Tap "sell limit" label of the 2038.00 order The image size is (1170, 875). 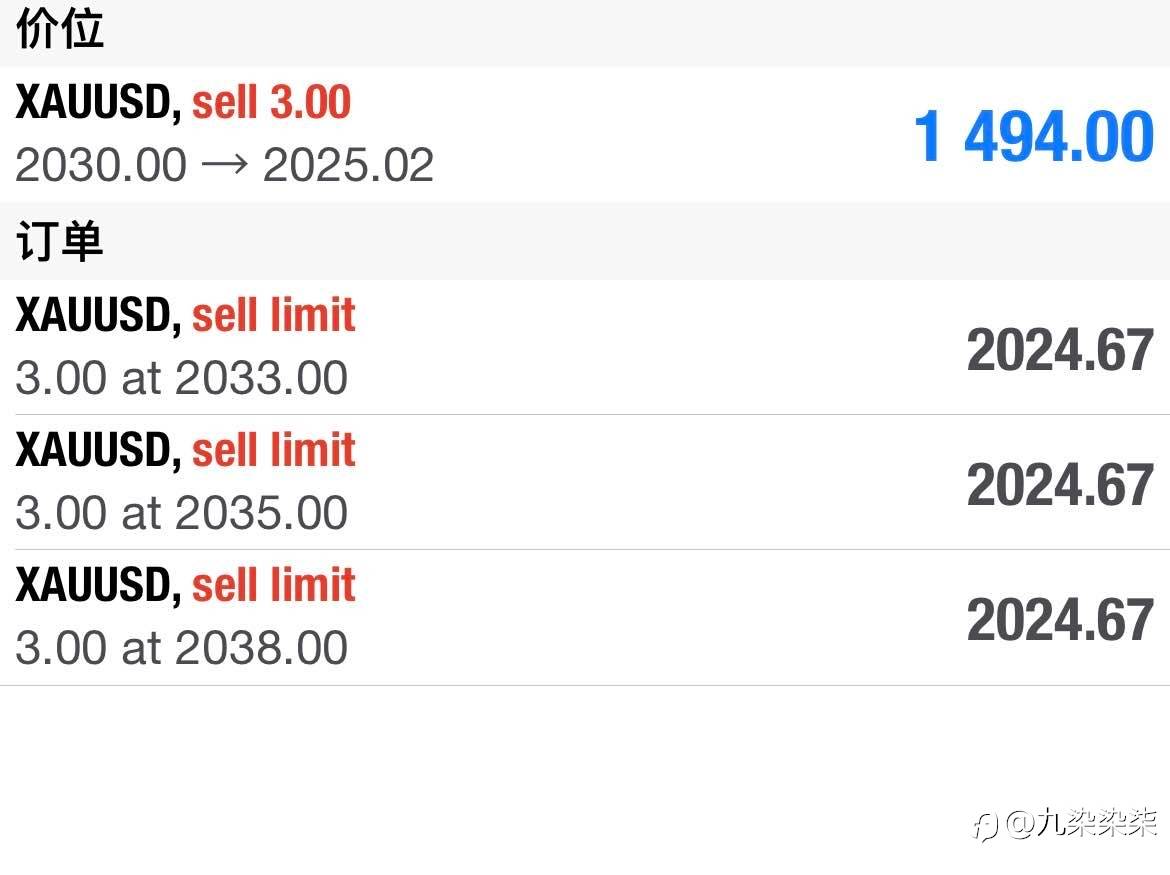274,585
